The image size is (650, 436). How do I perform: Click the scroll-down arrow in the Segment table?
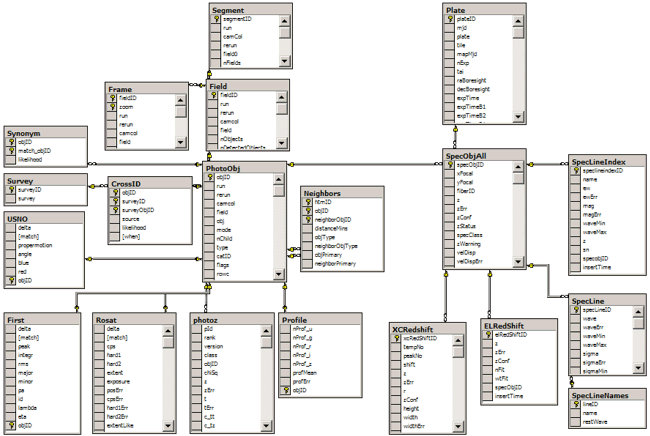pyautogui.click(x=285, y=60)
